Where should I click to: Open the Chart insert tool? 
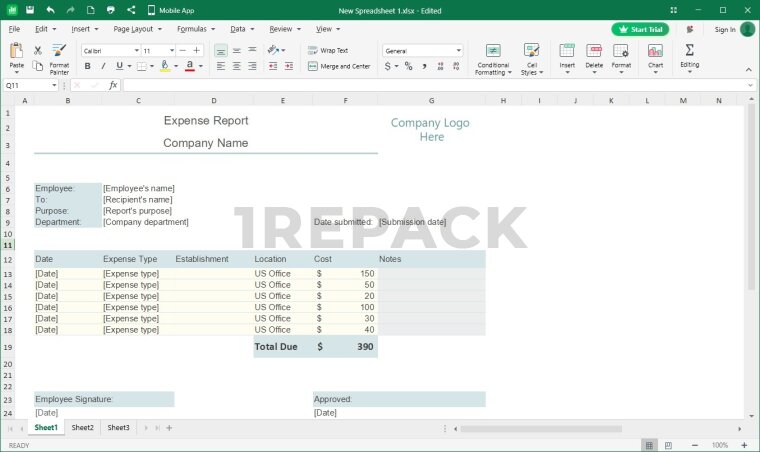click(x=655, y=57)
